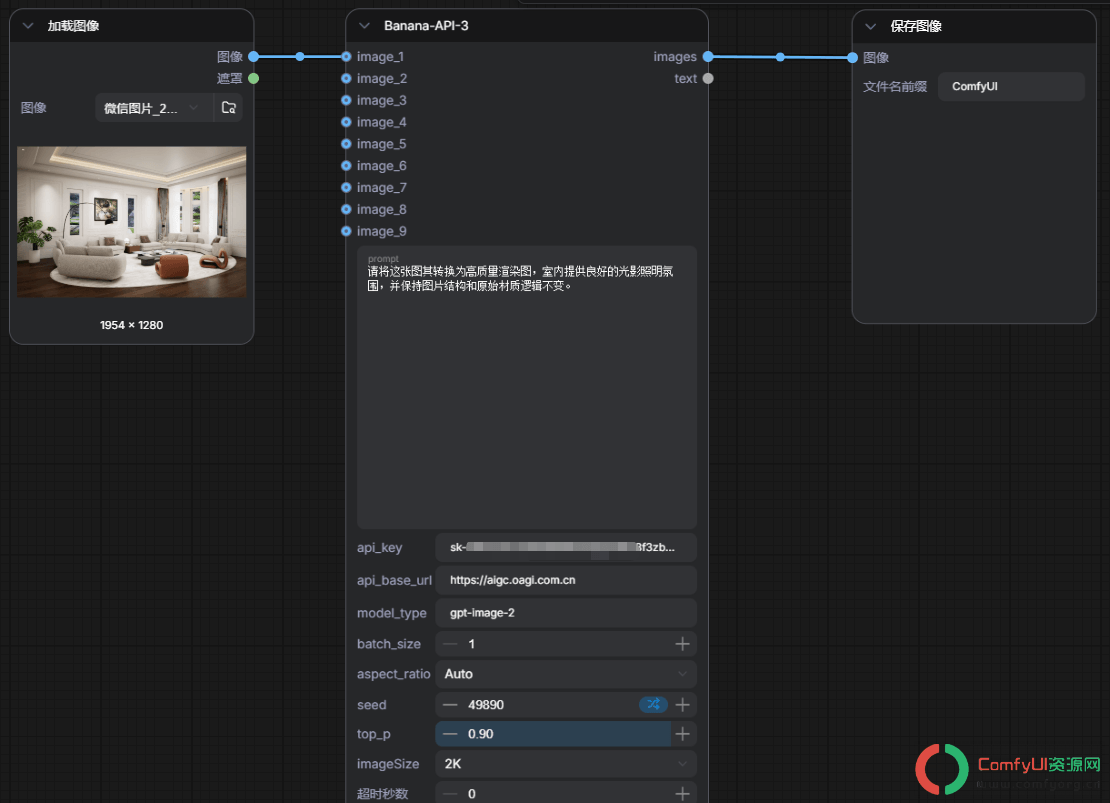The width and height of the screenshot is (1110, 803).
Task: Open the aspect_ratio Auto dropdown
Action: pos(566,674)
